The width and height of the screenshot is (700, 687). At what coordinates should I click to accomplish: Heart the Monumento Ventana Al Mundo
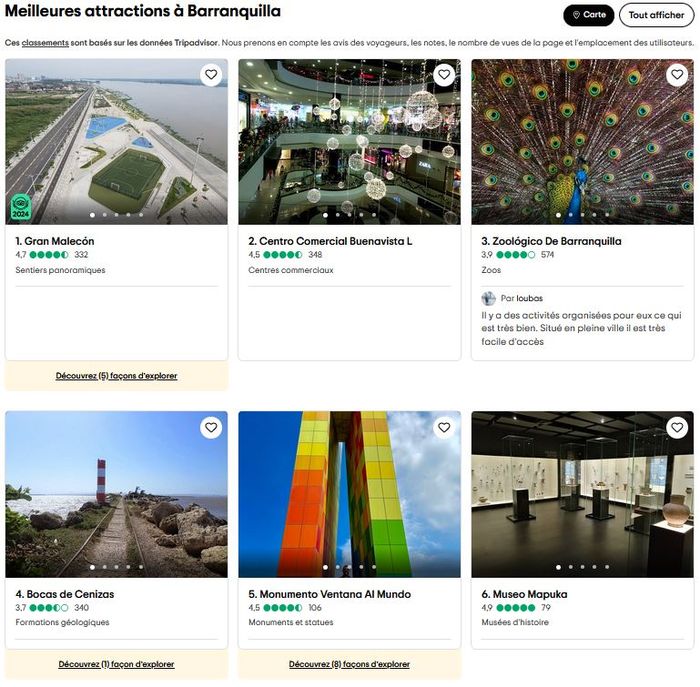[x=444, y=428]
